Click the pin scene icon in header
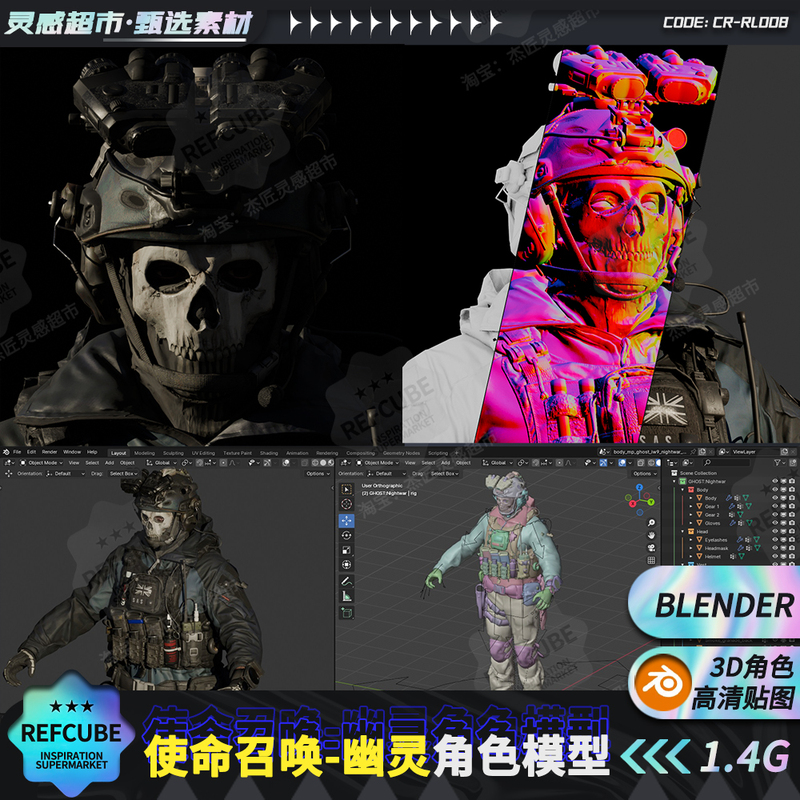The height and width of the screenshot is (800, 800). tap(693, 452)
